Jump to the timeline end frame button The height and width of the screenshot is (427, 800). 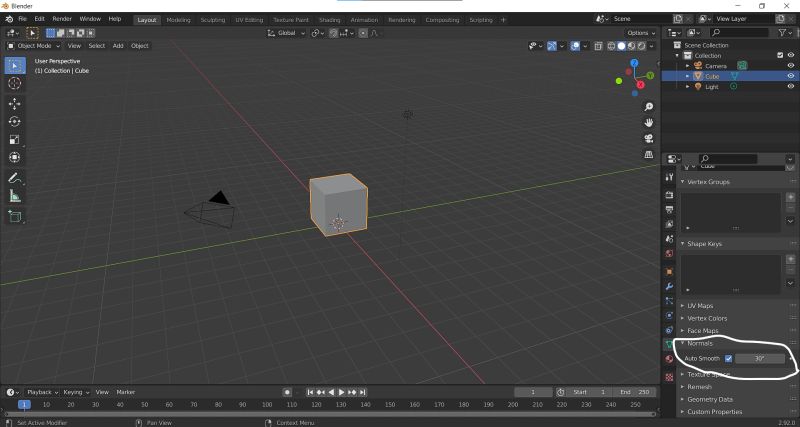[x=362, y=392]
